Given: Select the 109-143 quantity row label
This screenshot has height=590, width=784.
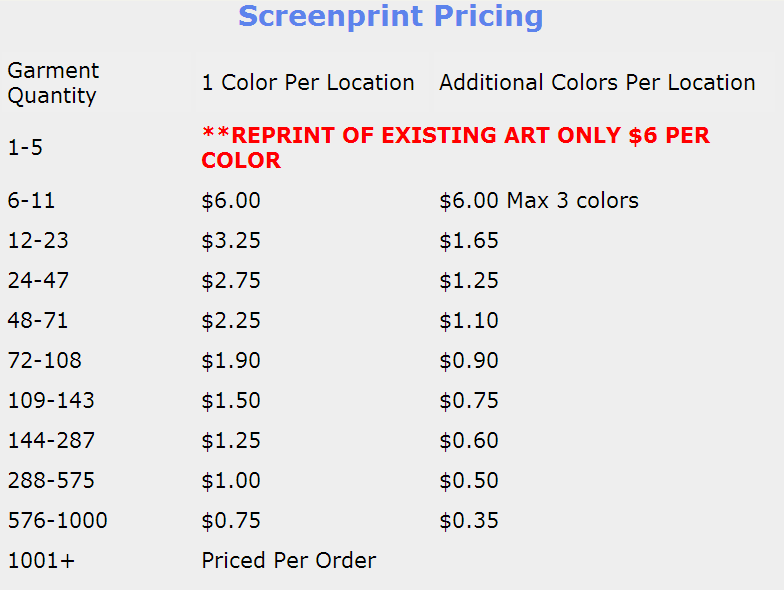Looking at the screenshot, I should tap(51, 401).
